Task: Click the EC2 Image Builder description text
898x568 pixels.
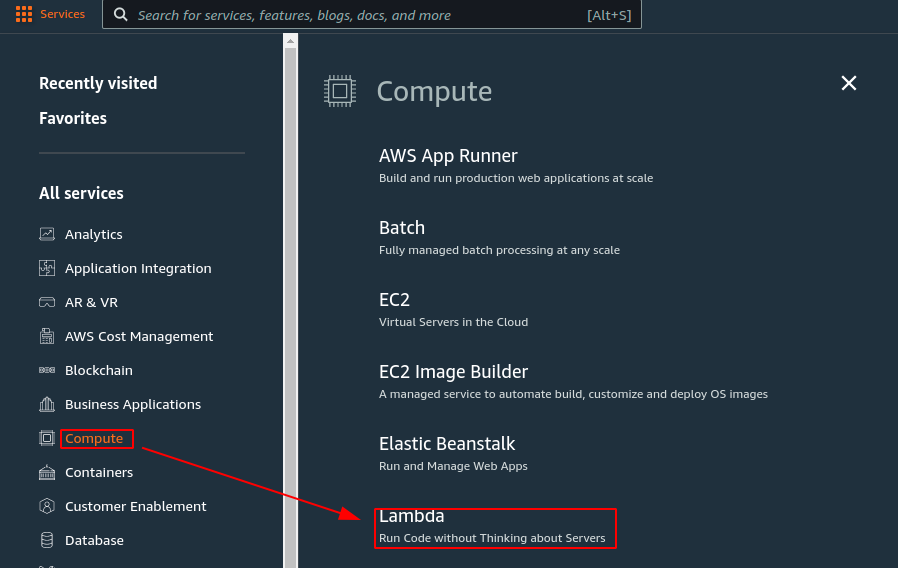Action: coord(573,394)
